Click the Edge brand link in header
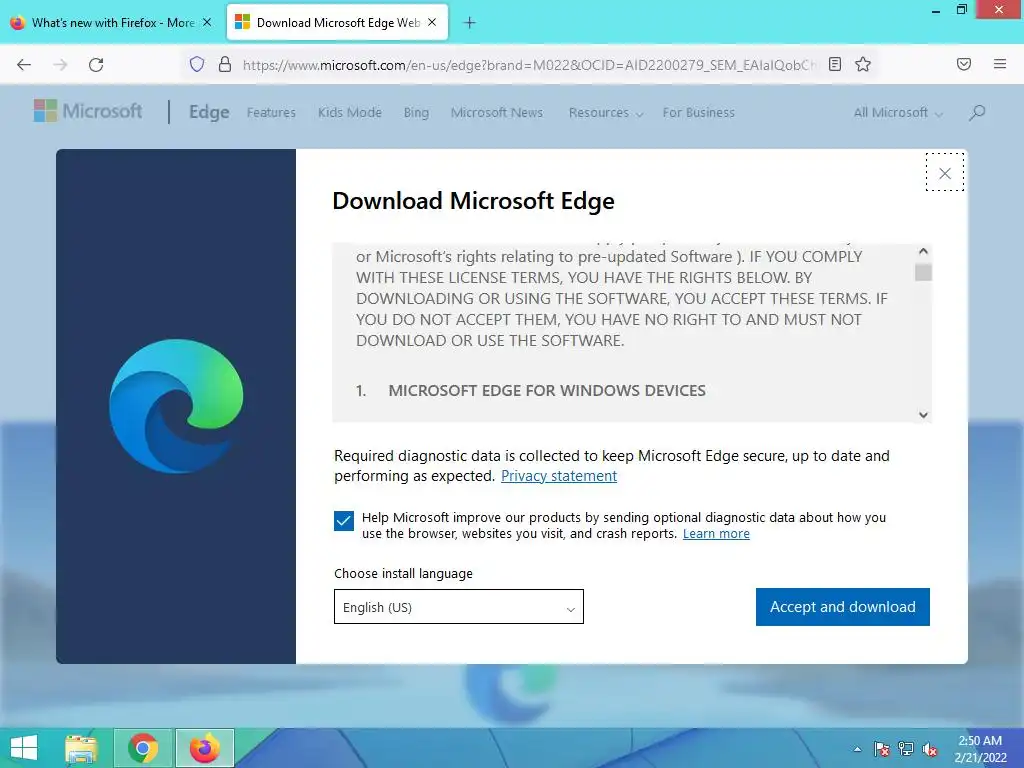Screen dimensions: 1024x768 pos(209,112)
